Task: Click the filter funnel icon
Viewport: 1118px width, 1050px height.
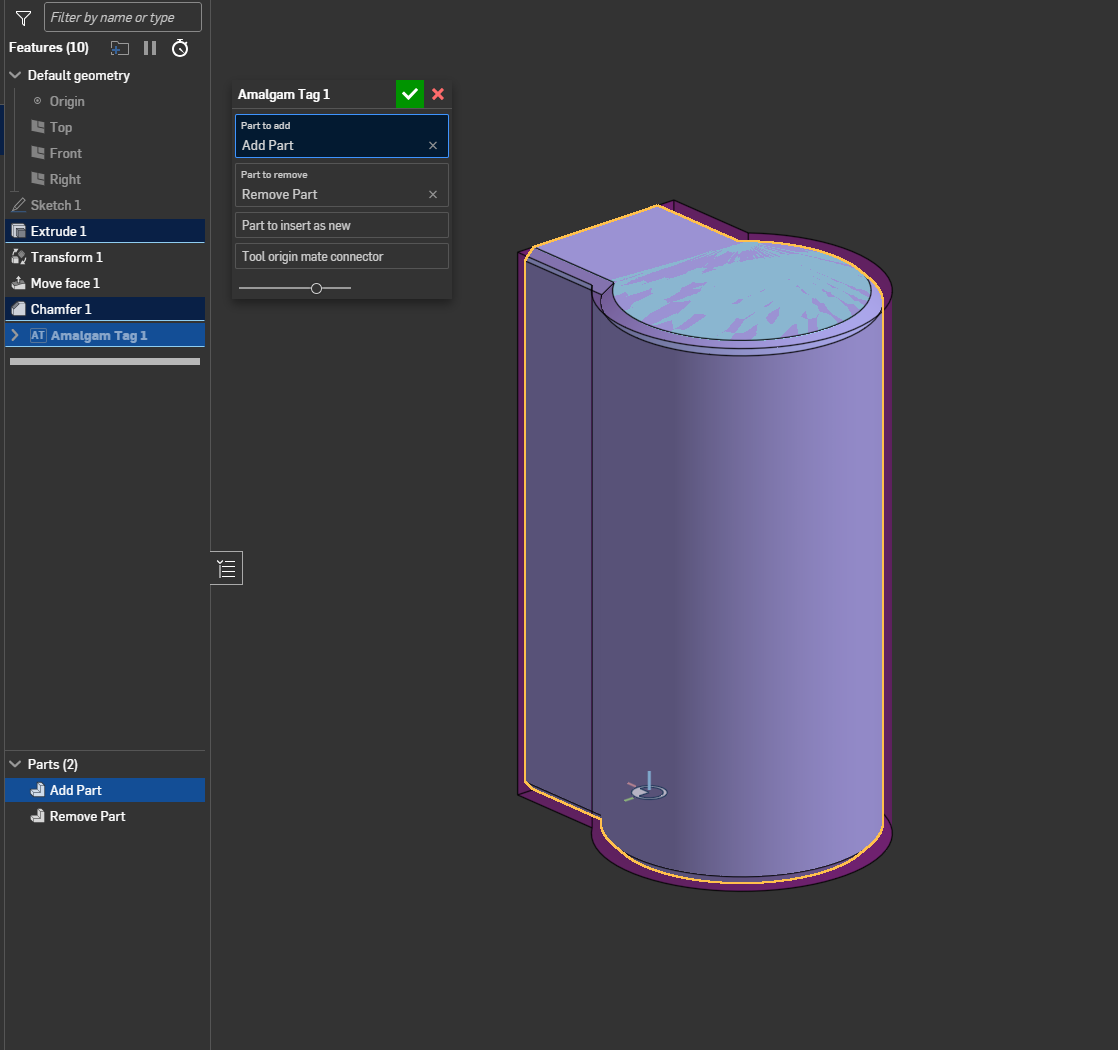Action: click(x=23, y=18)
